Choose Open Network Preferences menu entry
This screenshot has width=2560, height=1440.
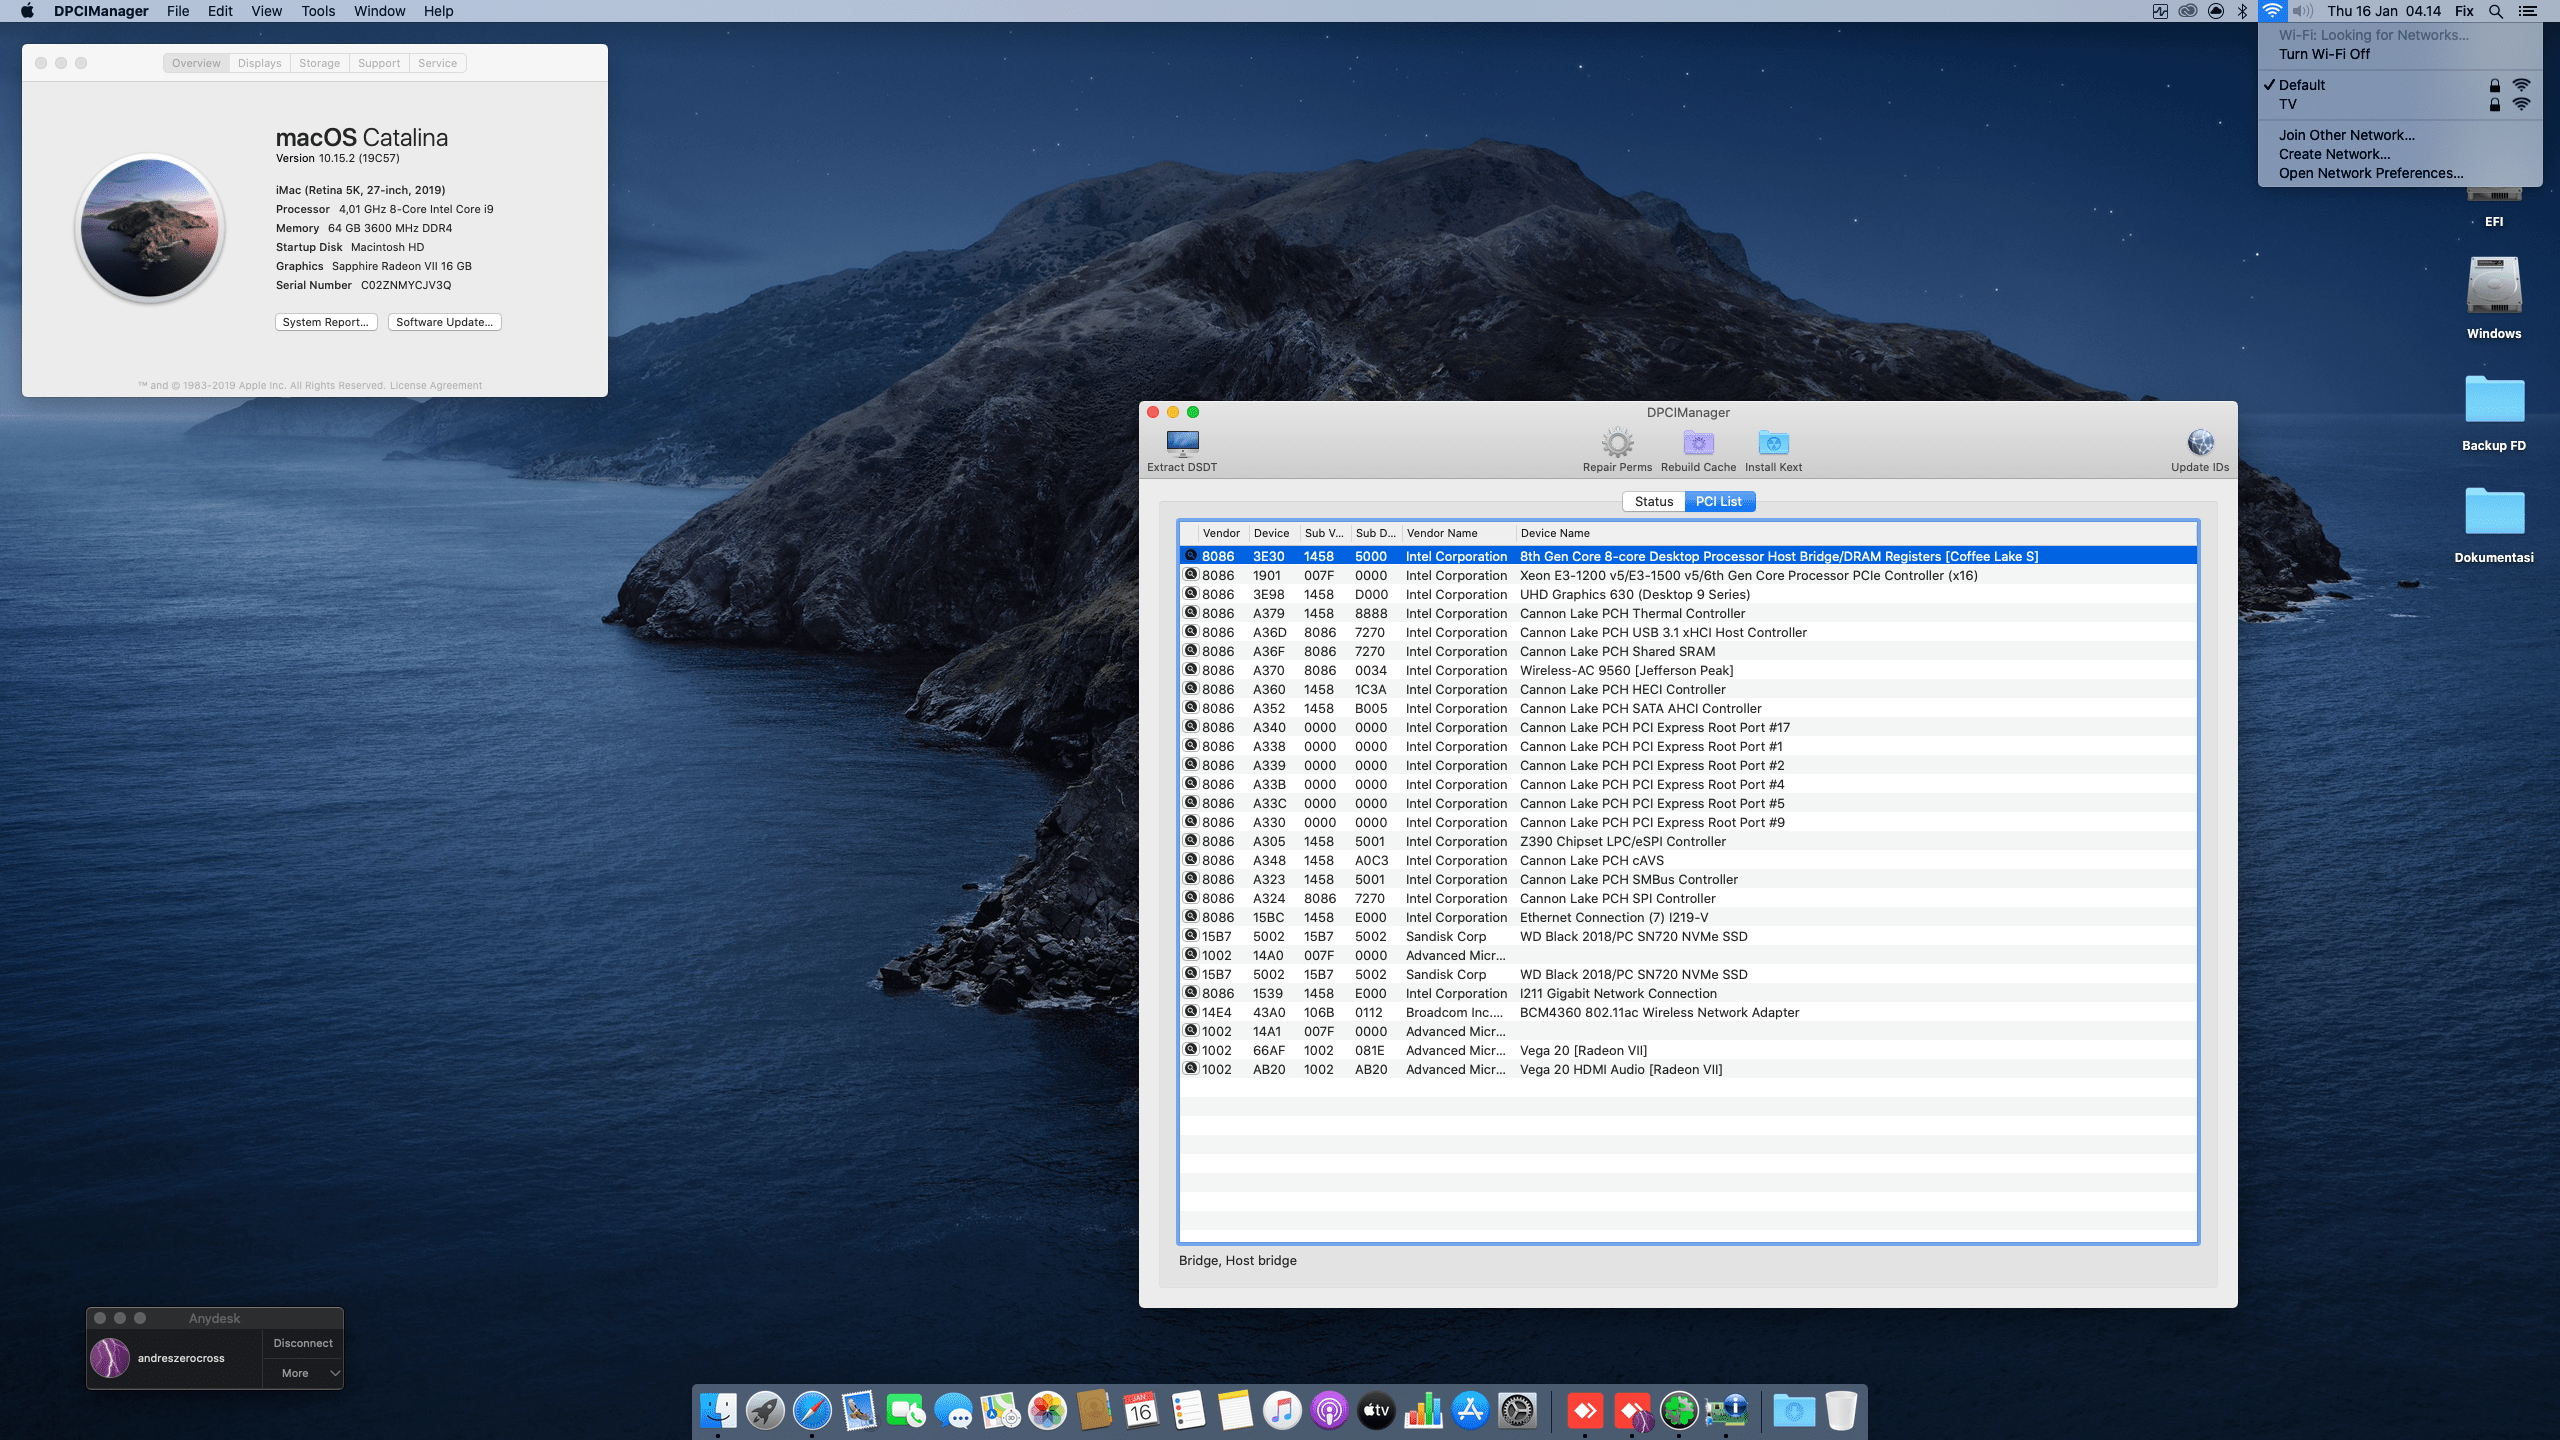(2370, 173)
